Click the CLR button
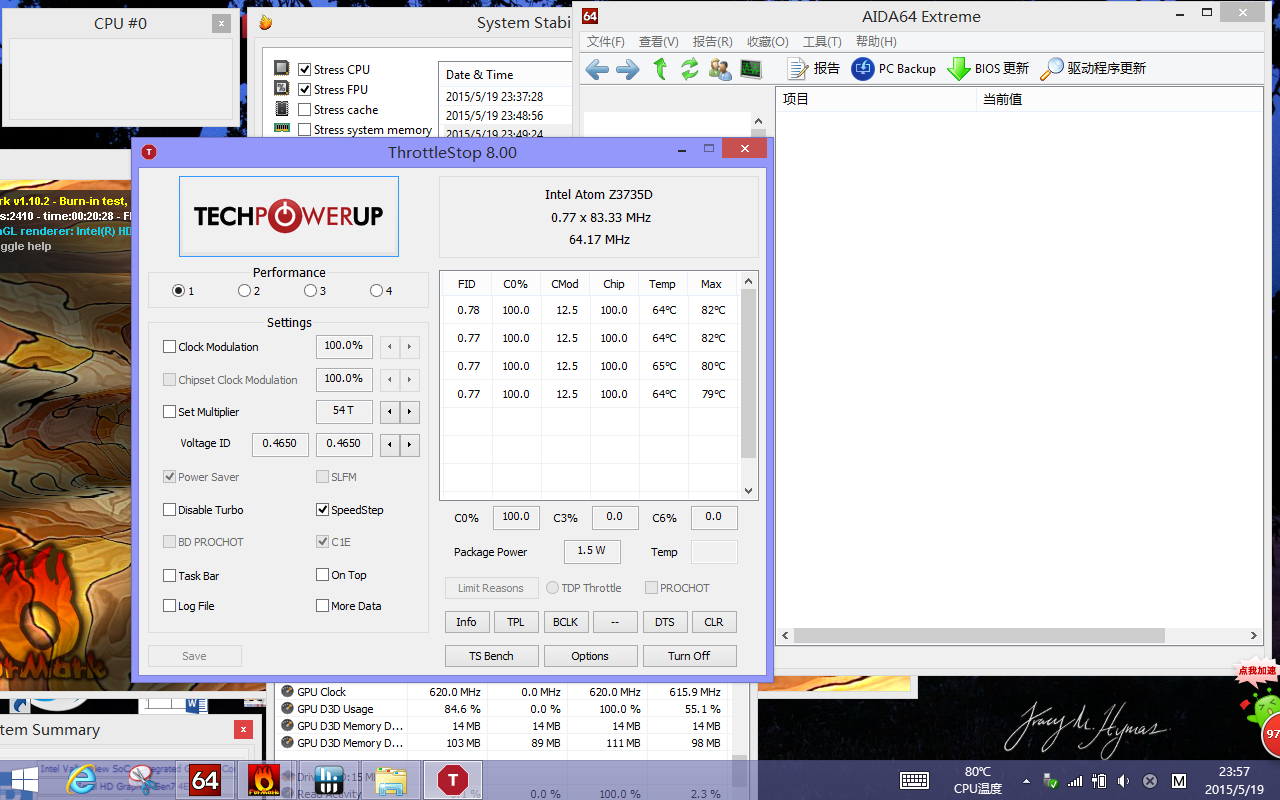Screen dimensions: 1280x800 pyautogui.click(x=714, y=622)
